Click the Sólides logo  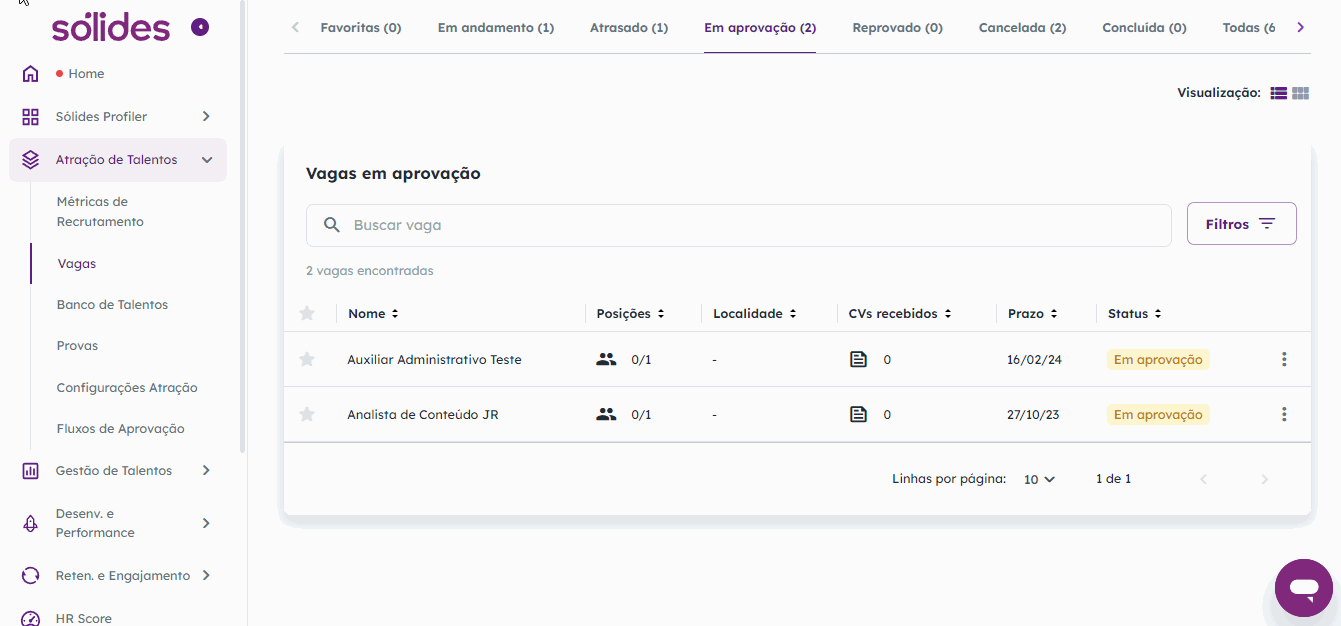click(111, 27)
